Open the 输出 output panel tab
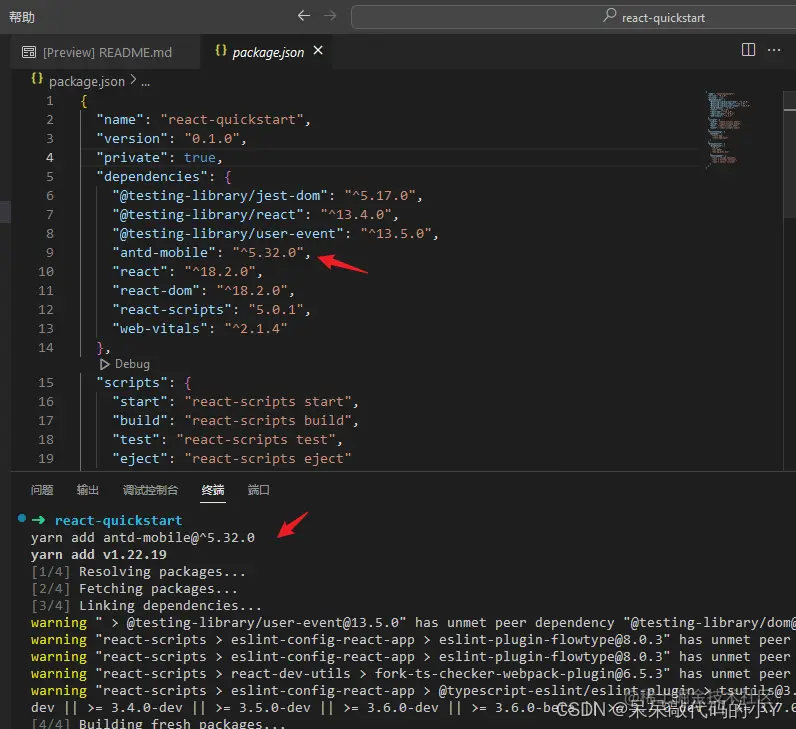The height and width of the screenshot is (729, 796). (87, 490)
